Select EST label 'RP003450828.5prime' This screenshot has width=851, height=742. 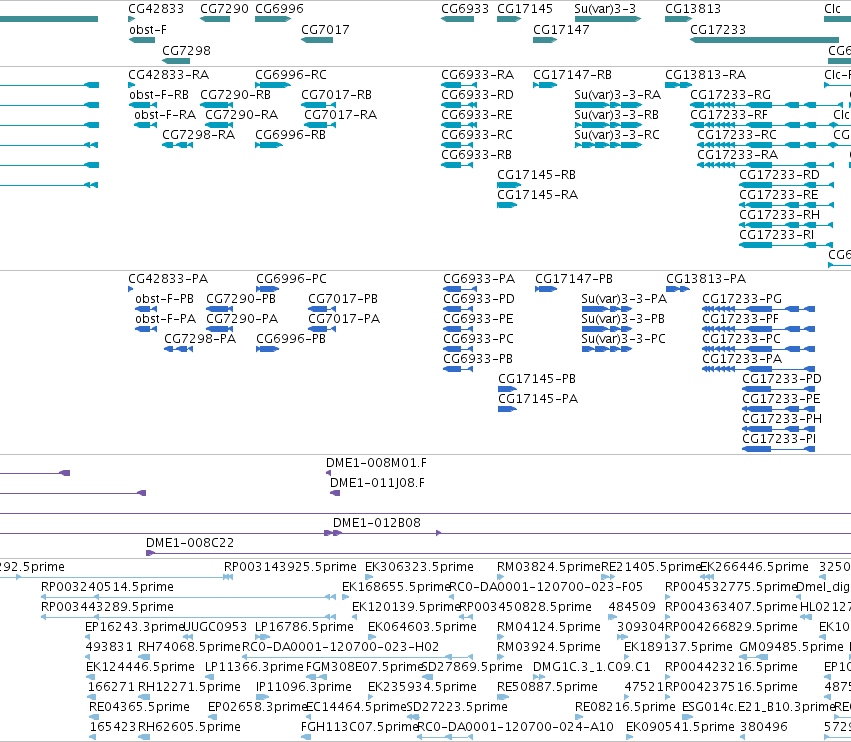(x=525, y=606)
